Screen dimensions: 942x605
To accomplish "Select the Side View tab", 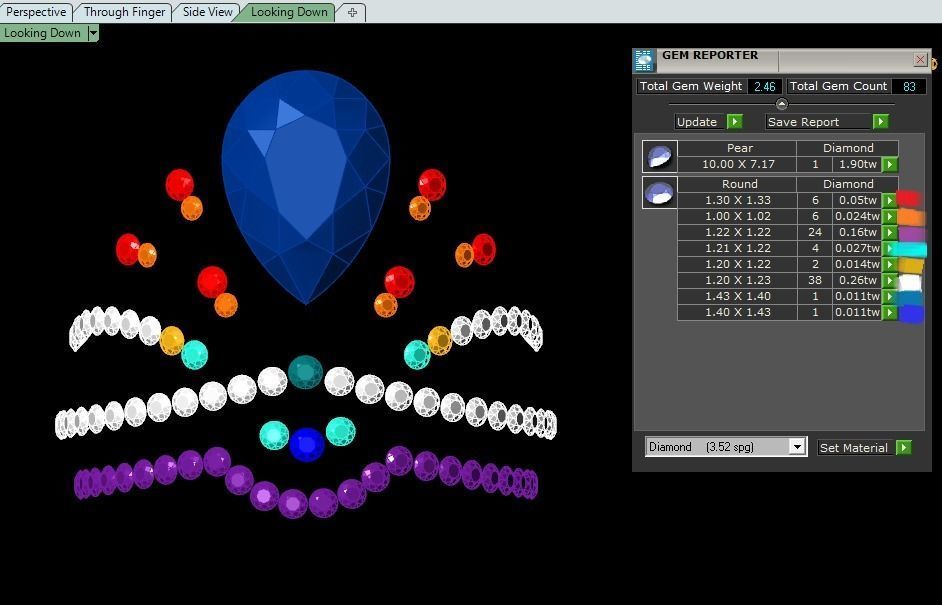I will 207,11.
